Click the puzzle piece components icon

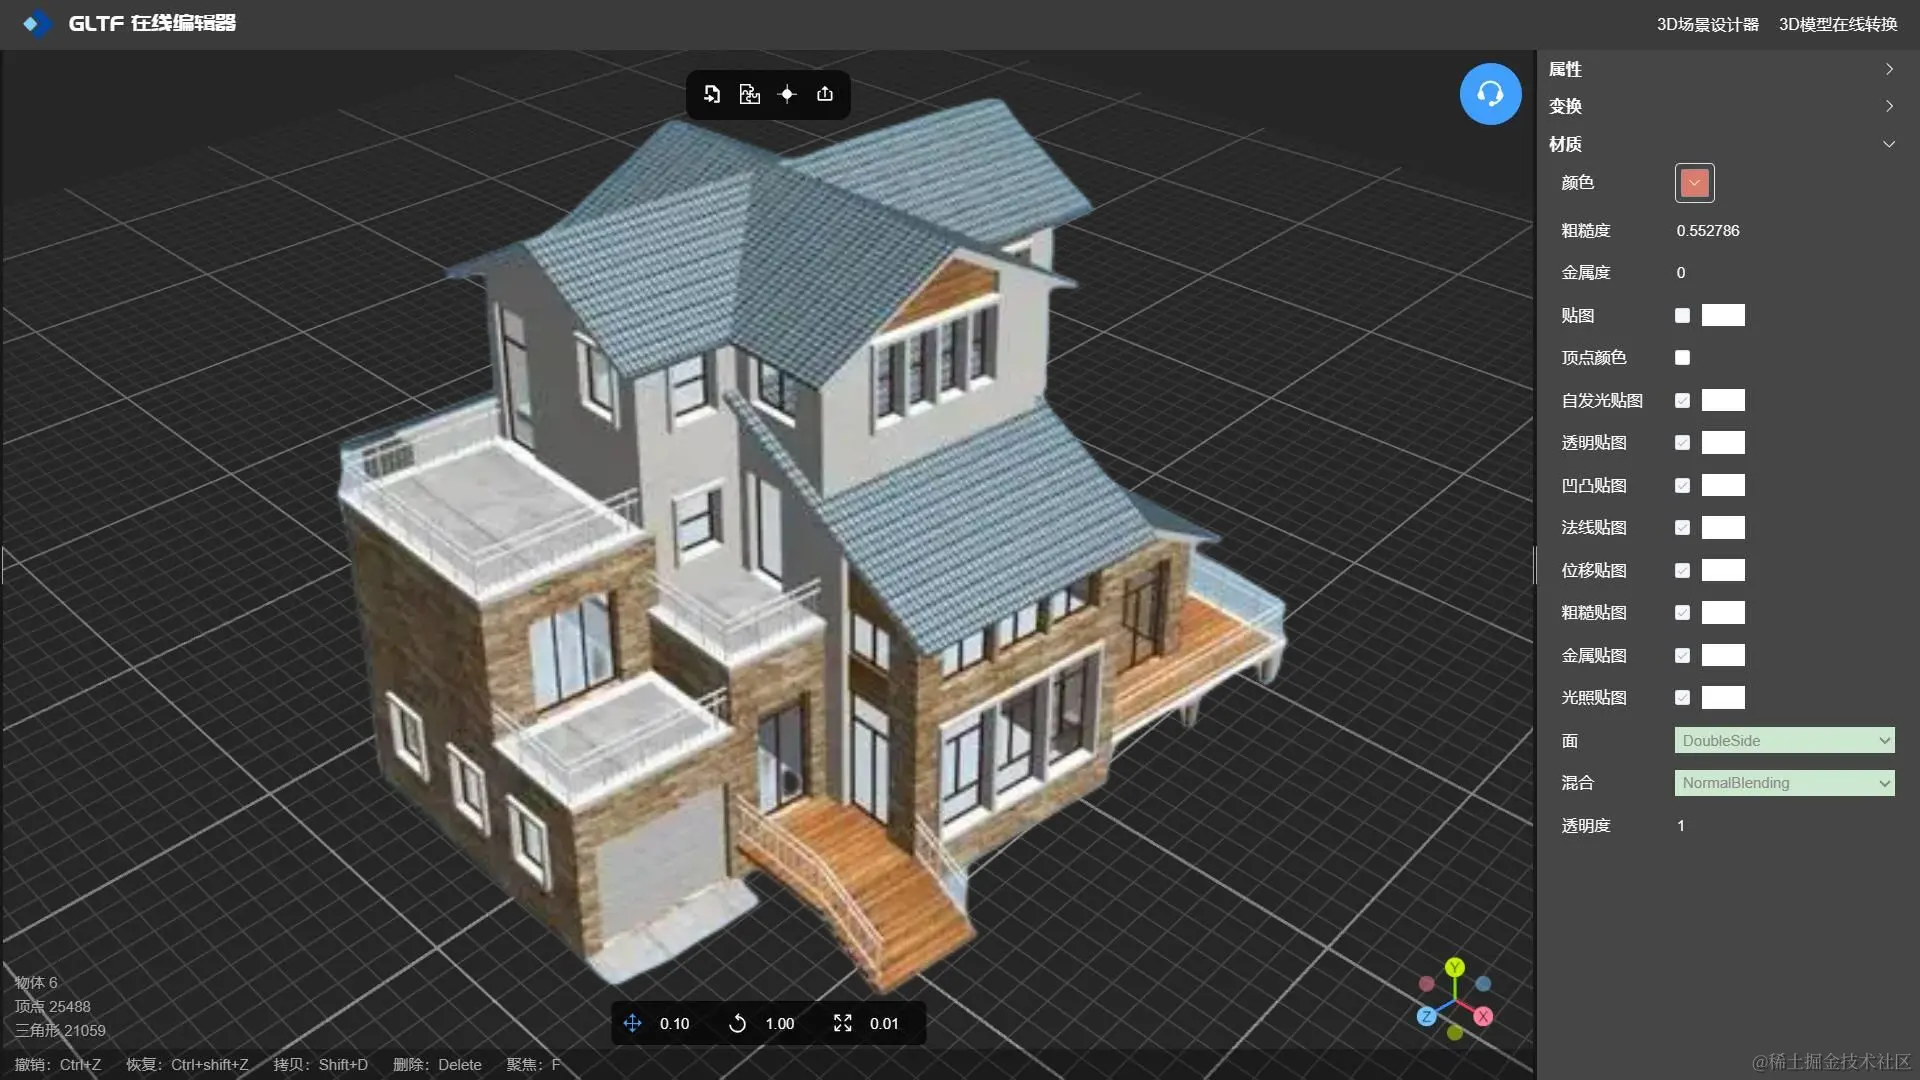[749, 94]
